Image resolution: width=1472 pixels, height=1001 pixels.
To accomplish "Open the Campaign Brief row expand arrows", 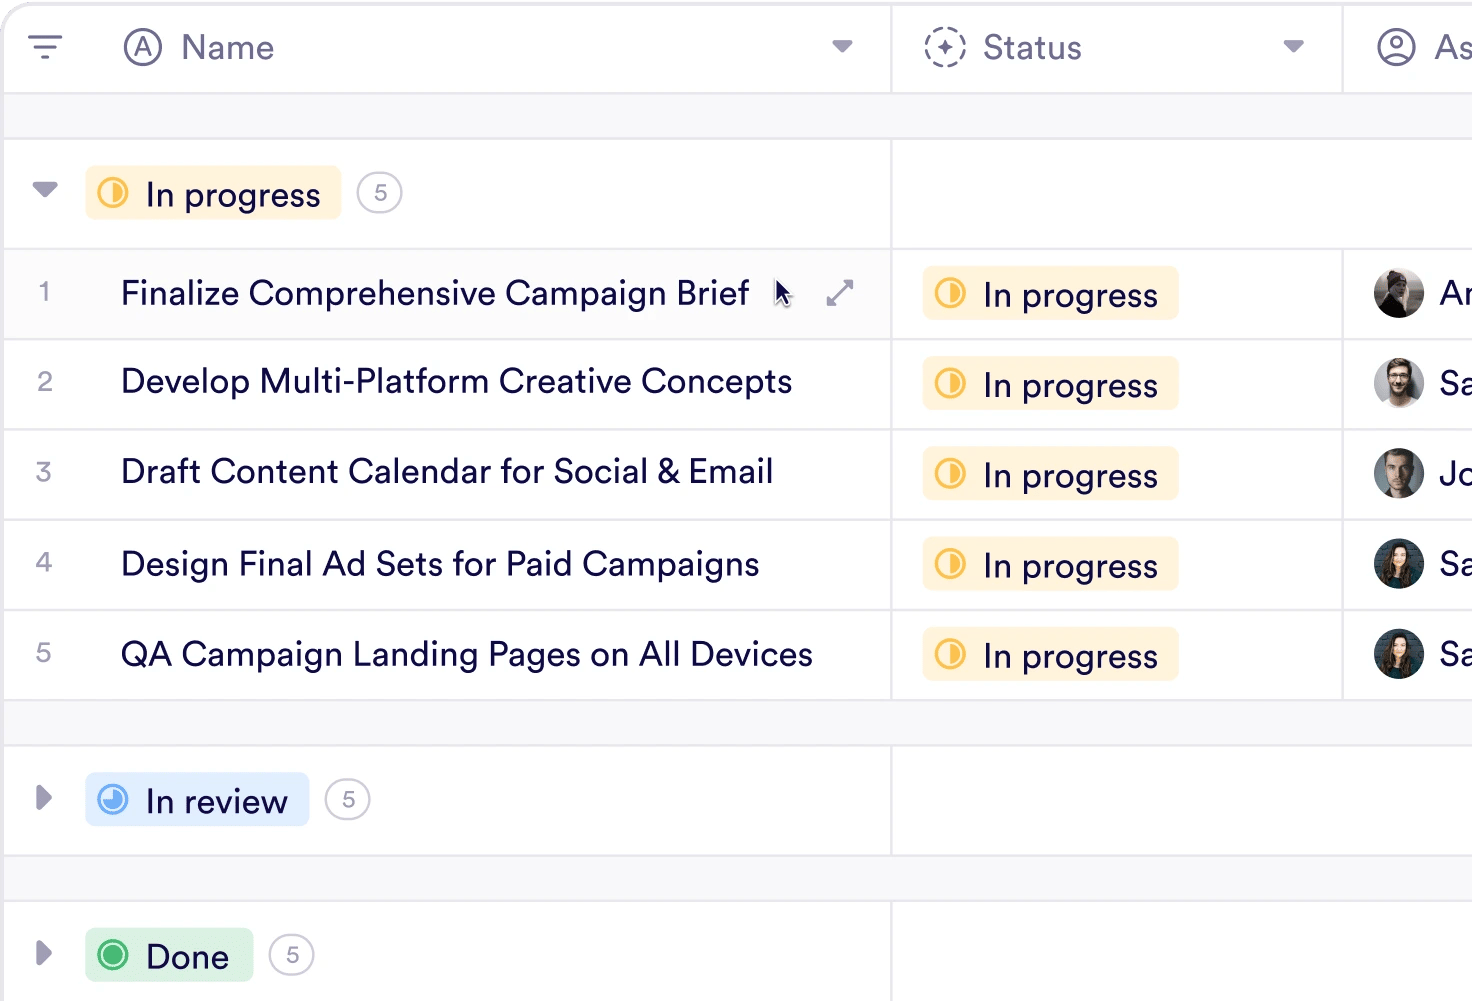I will coord(839,293).
